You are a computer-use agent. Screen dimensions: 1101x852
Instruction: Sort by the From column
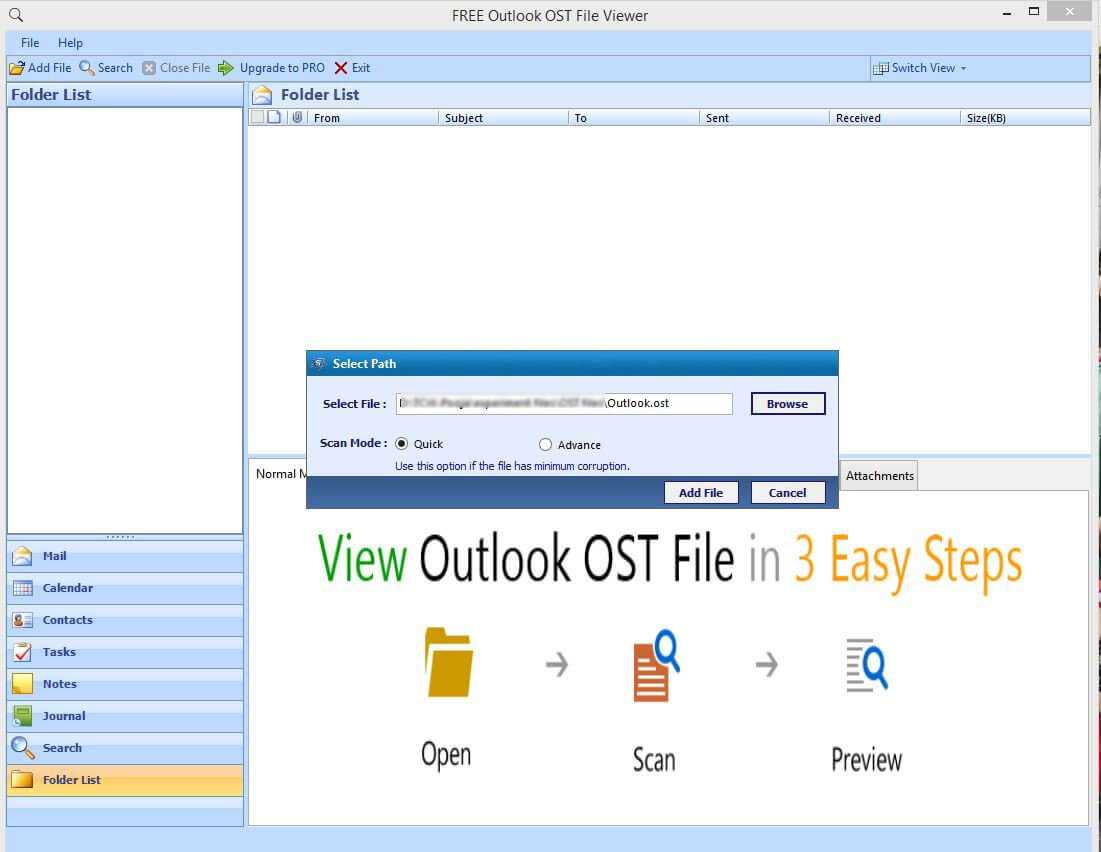tap(373, 118)
